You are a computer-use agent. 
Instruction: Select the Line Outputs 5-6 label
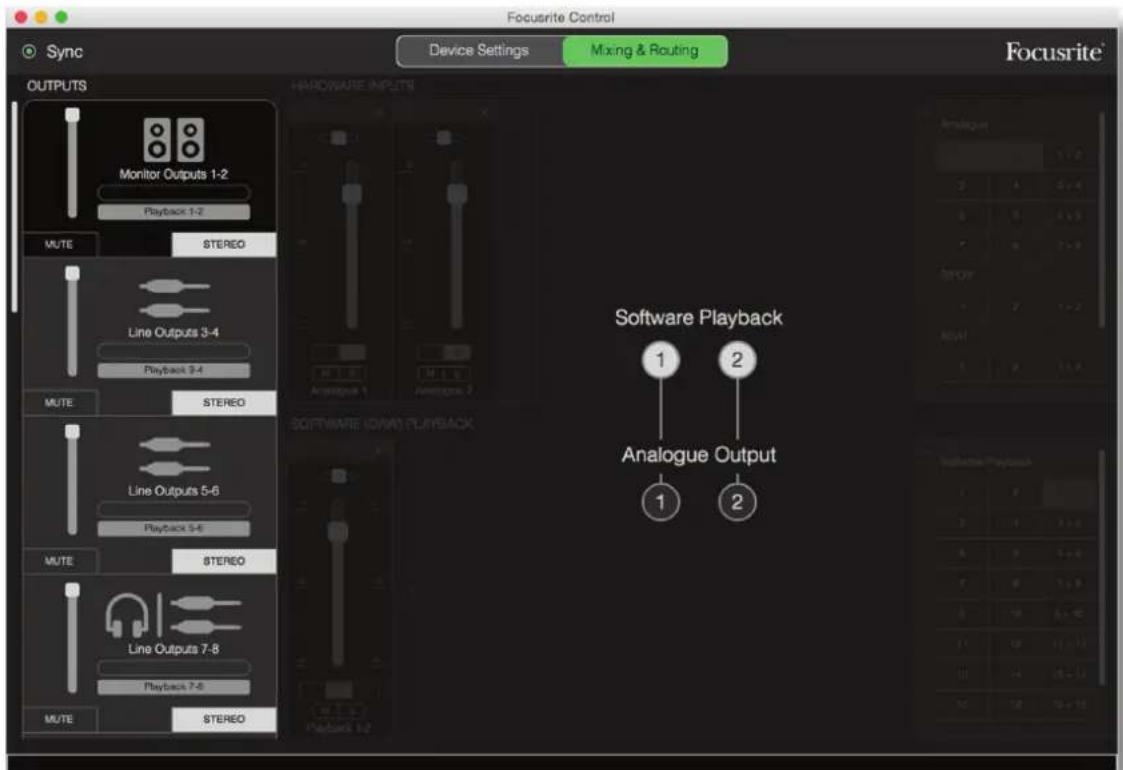coord(173,491)
